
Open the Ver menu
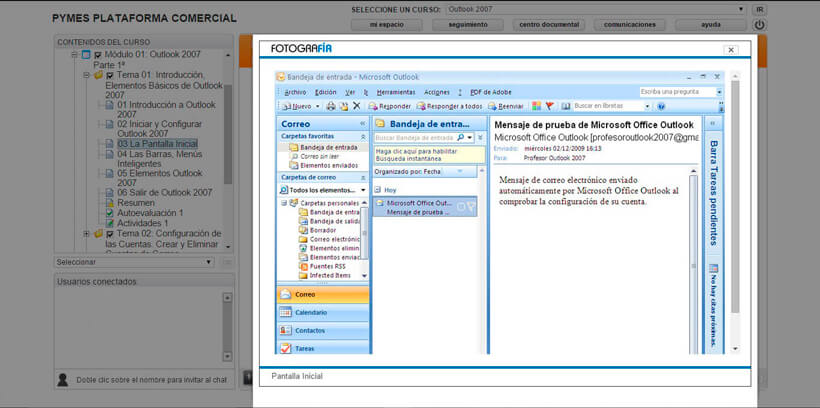[x=350, y=92]
